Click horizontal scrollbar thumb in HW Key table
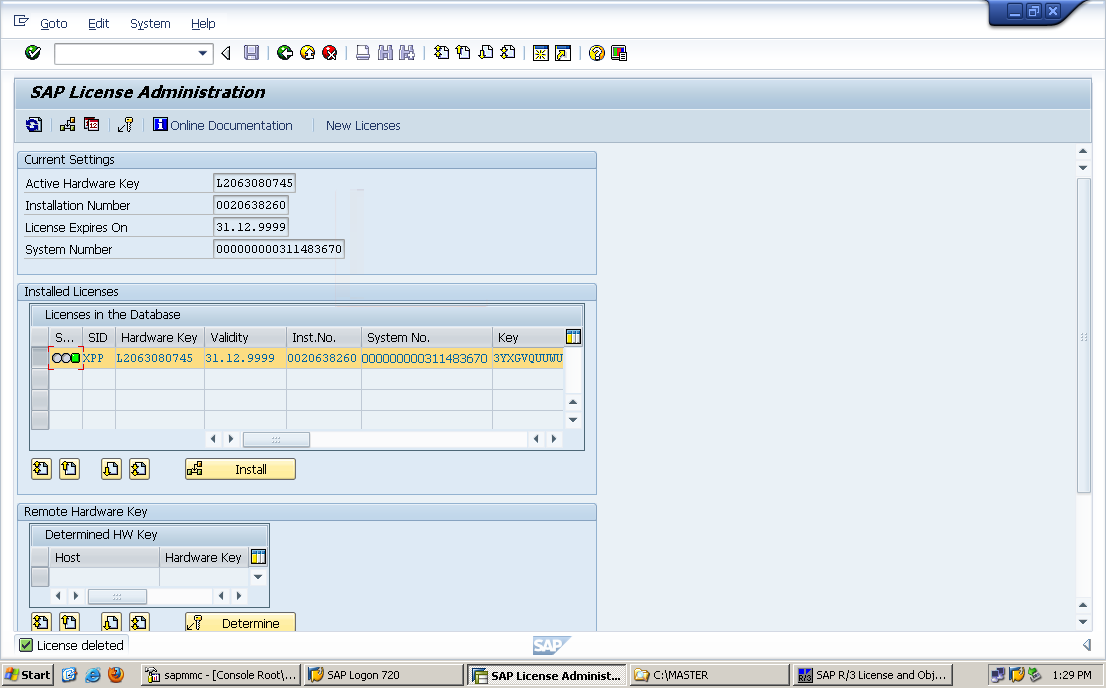This screenshot has width=1106, height=688. 117,596
